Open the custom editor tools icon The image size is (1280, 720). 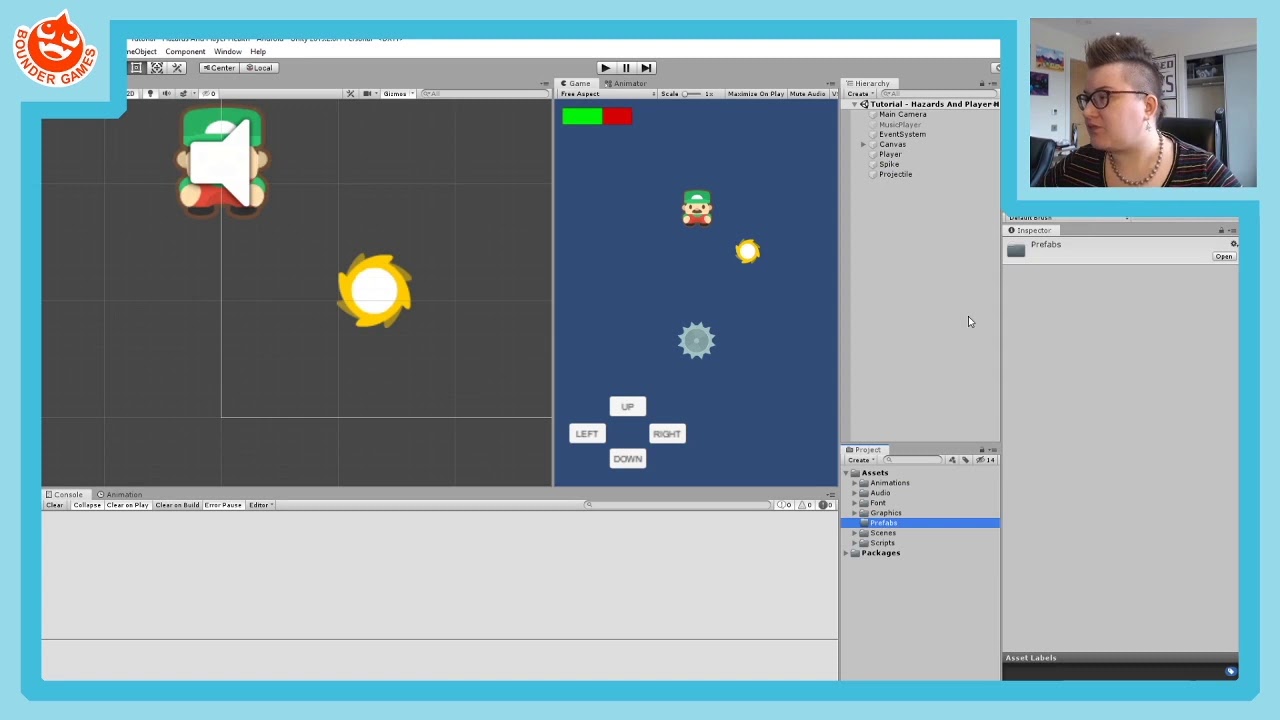pyautogui.click(x=177, y=67)
